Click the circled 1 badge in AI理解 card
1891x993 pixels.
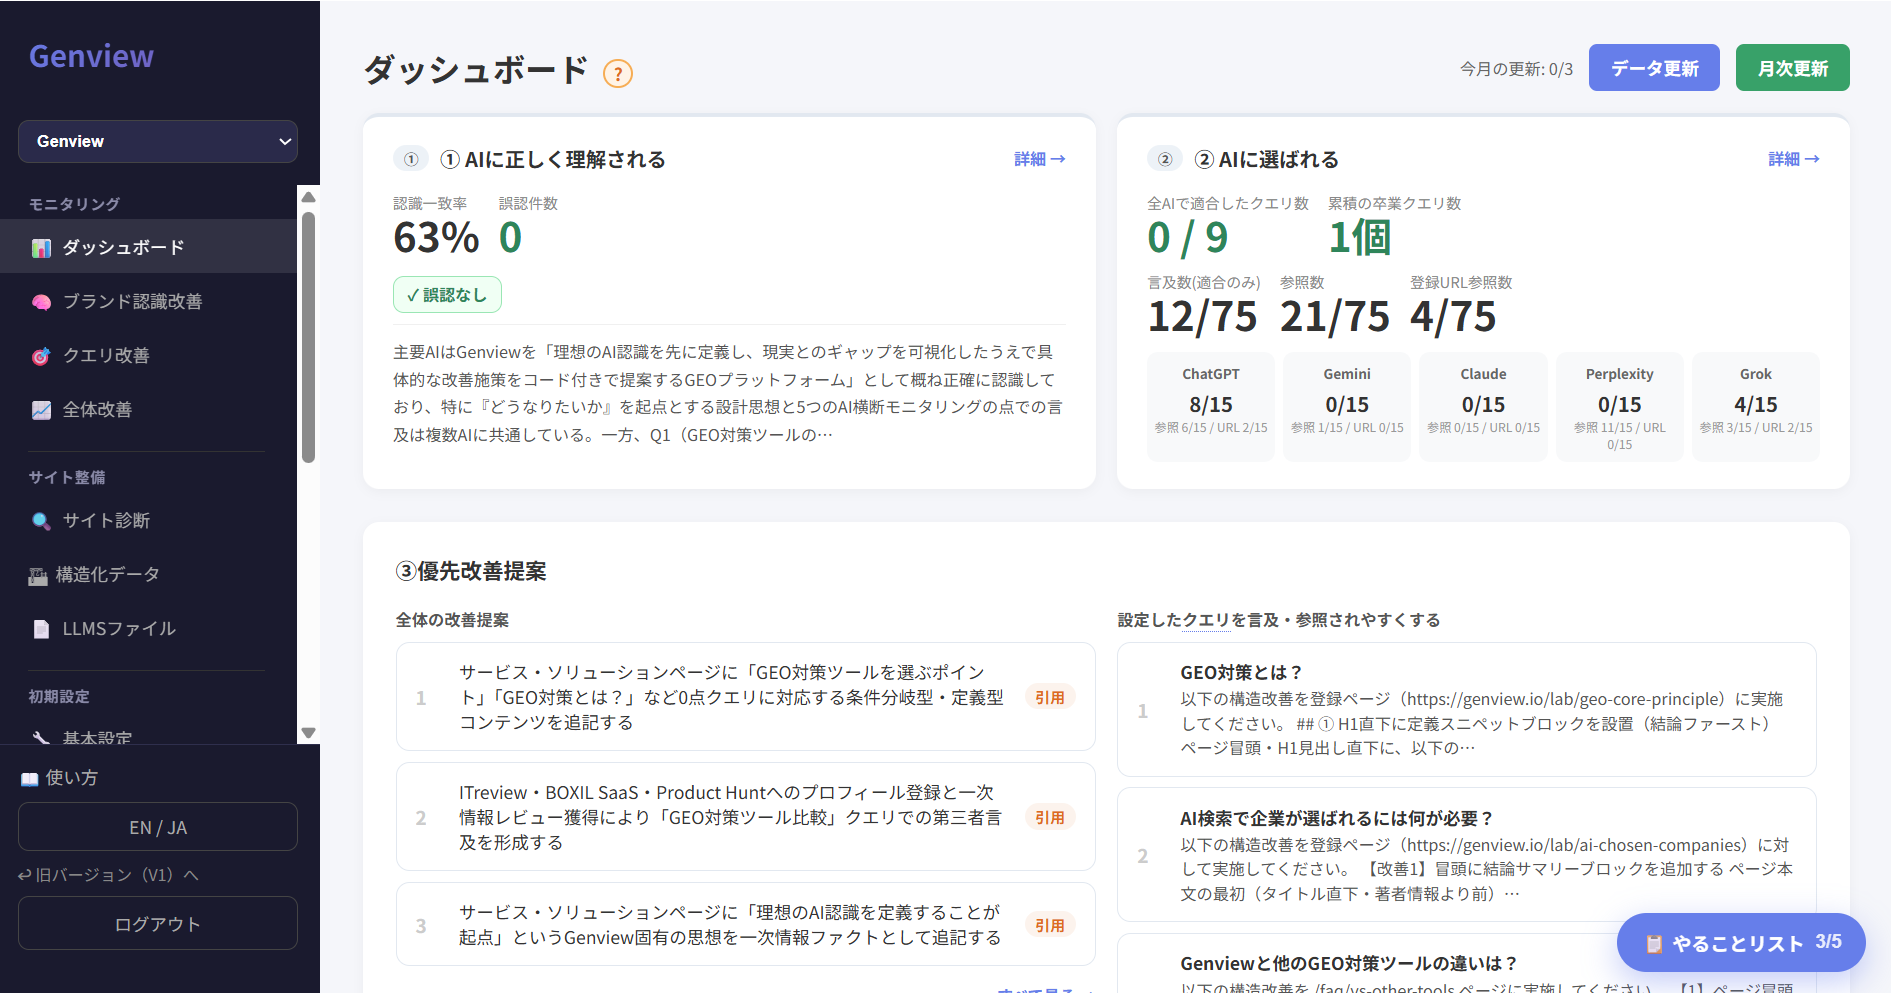click(x=411, y=159)
